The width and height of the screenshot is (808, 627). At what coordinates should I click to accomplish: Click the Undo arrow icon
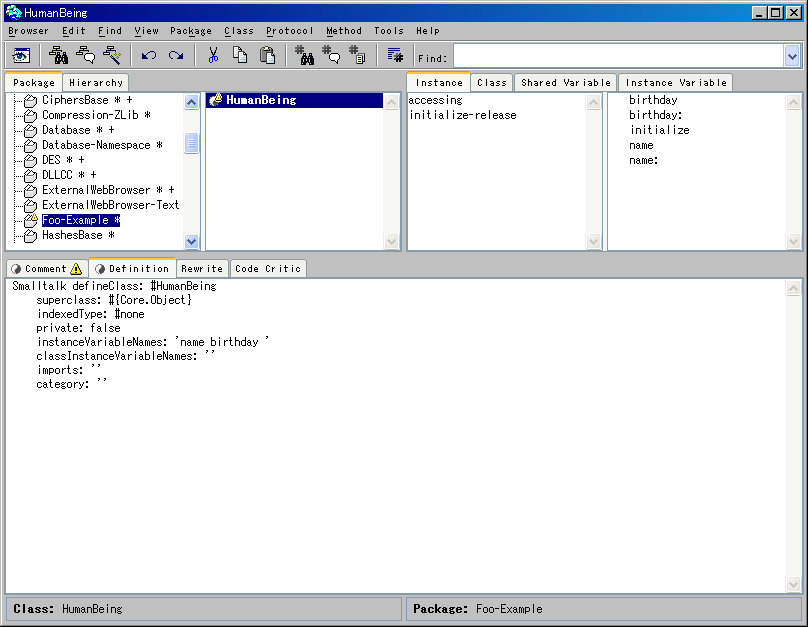coord(149,55)
